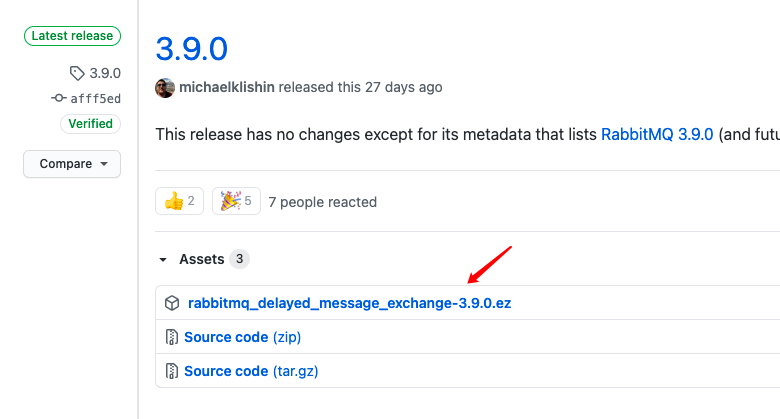Open michaelklishin's avatar image
The image size is (780, 419).
pyautogui.click(x=165, y=88)
